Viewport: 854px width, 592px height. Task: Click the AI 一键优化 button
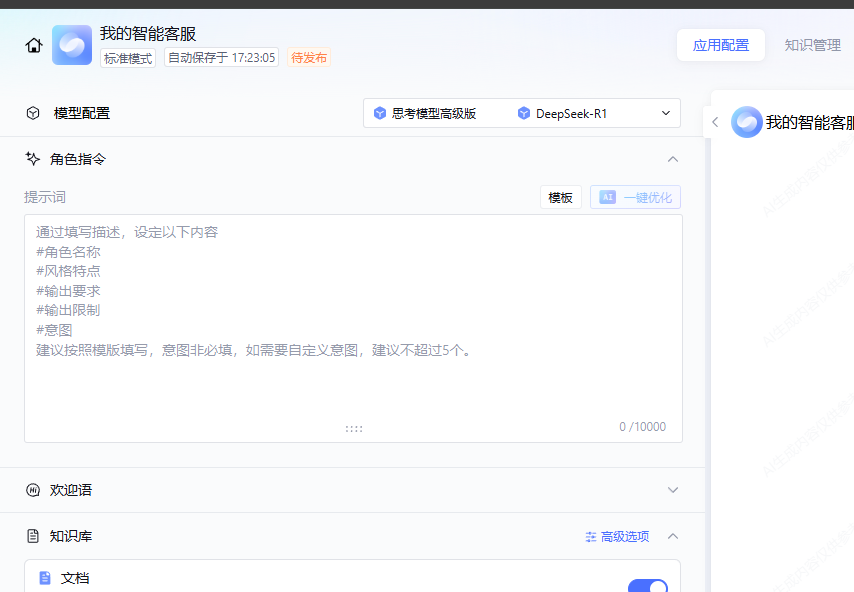pos(635,197)
